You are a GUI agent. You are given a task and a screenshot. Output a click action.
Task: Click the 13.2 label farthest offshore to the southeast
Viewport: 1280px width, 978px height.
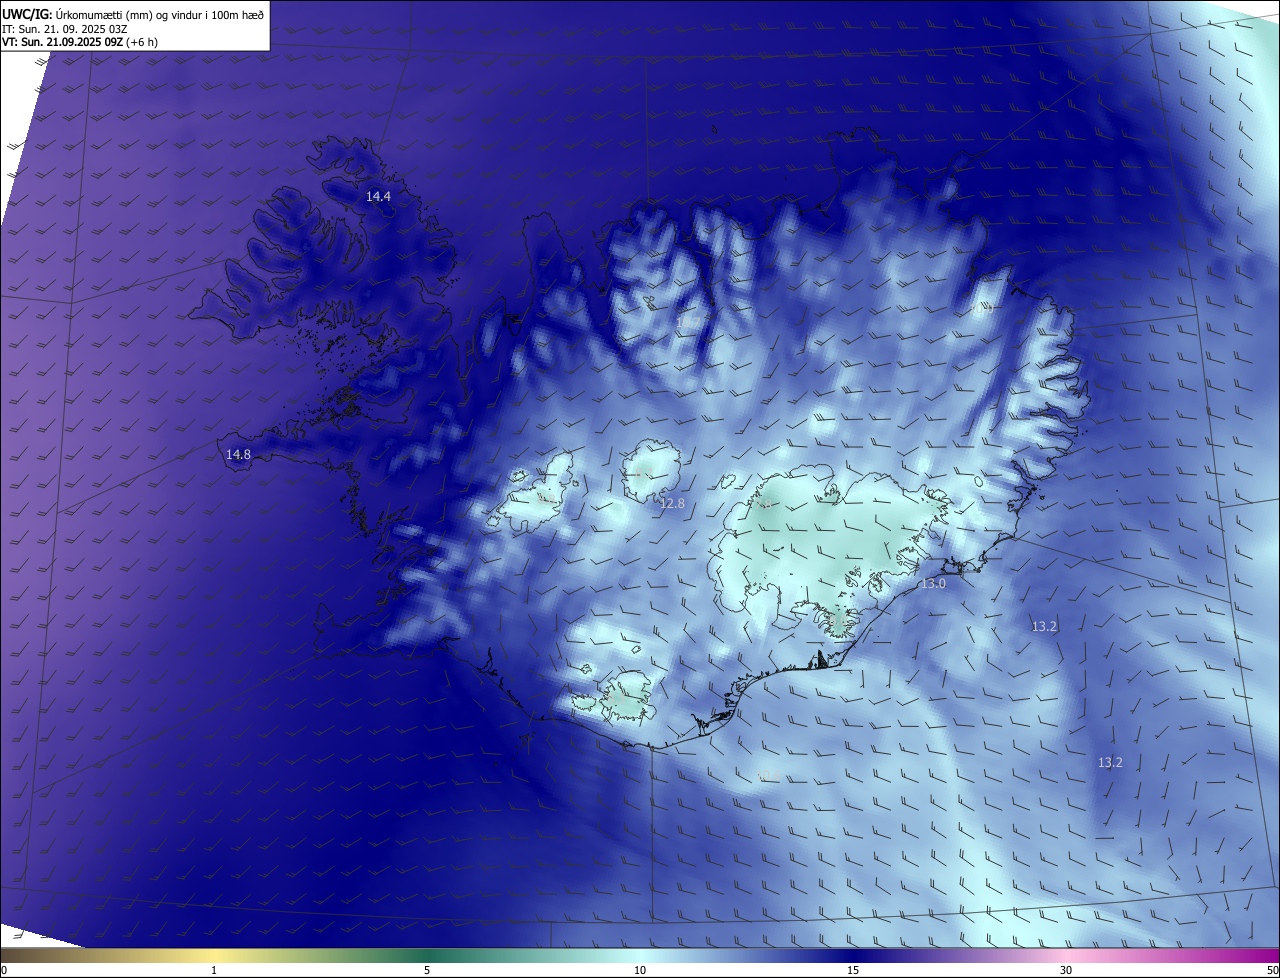click(x=1110, y=762)
